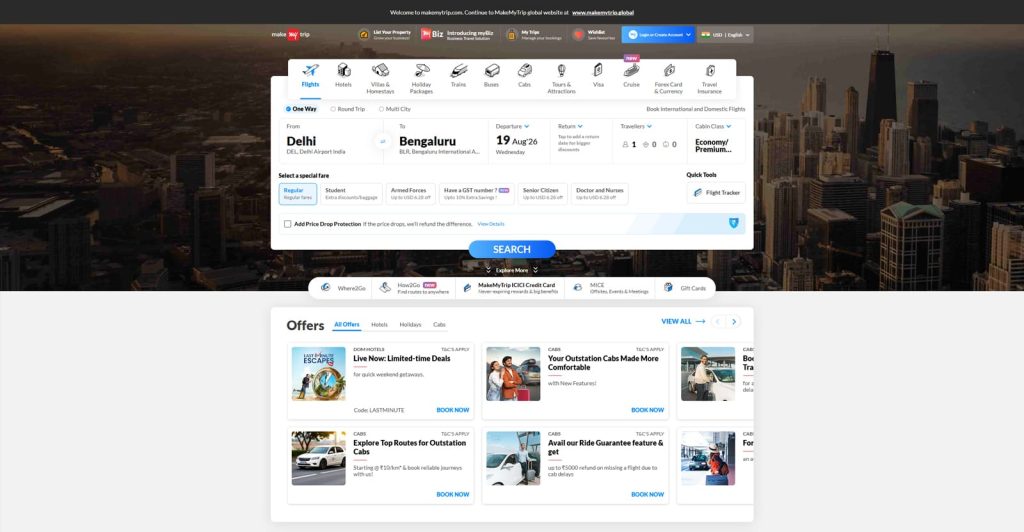This screenshot has height=532, width=1024.
Task: Open the How2Go route finder
Action: tap(415, 288)
